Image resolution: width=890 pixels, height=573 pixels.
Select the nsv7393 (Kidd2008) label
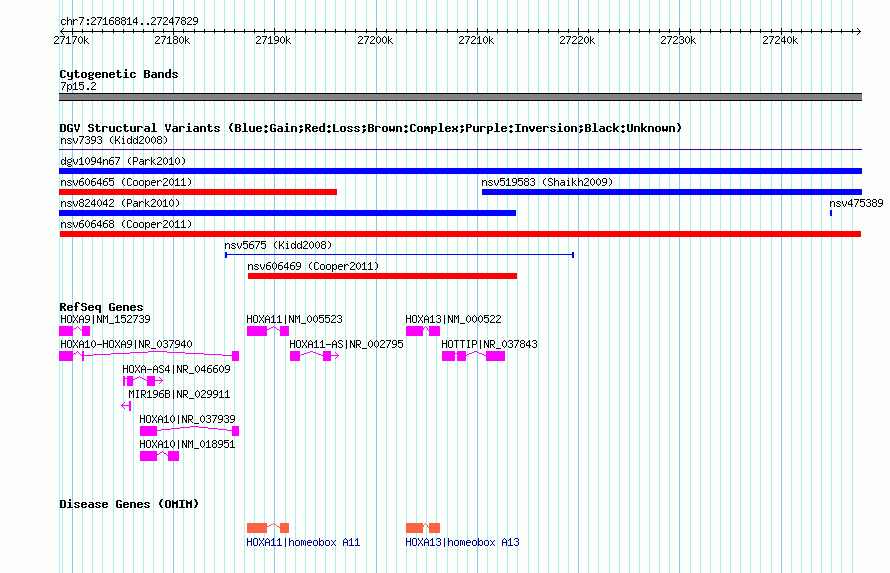tap(114, 140)
